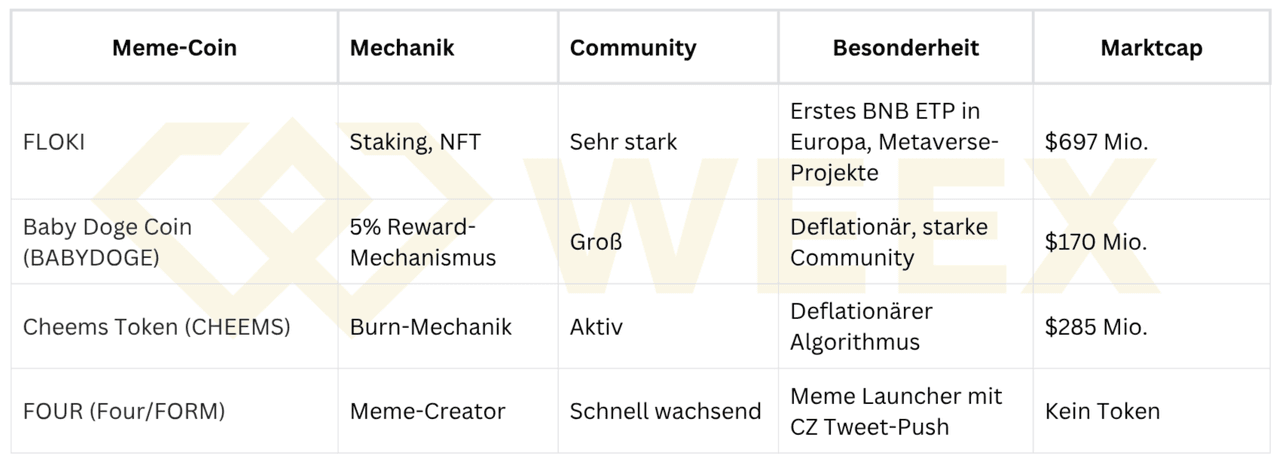Select the "Kein Token" cell
1280x465 pixels.
(1102, 411)
